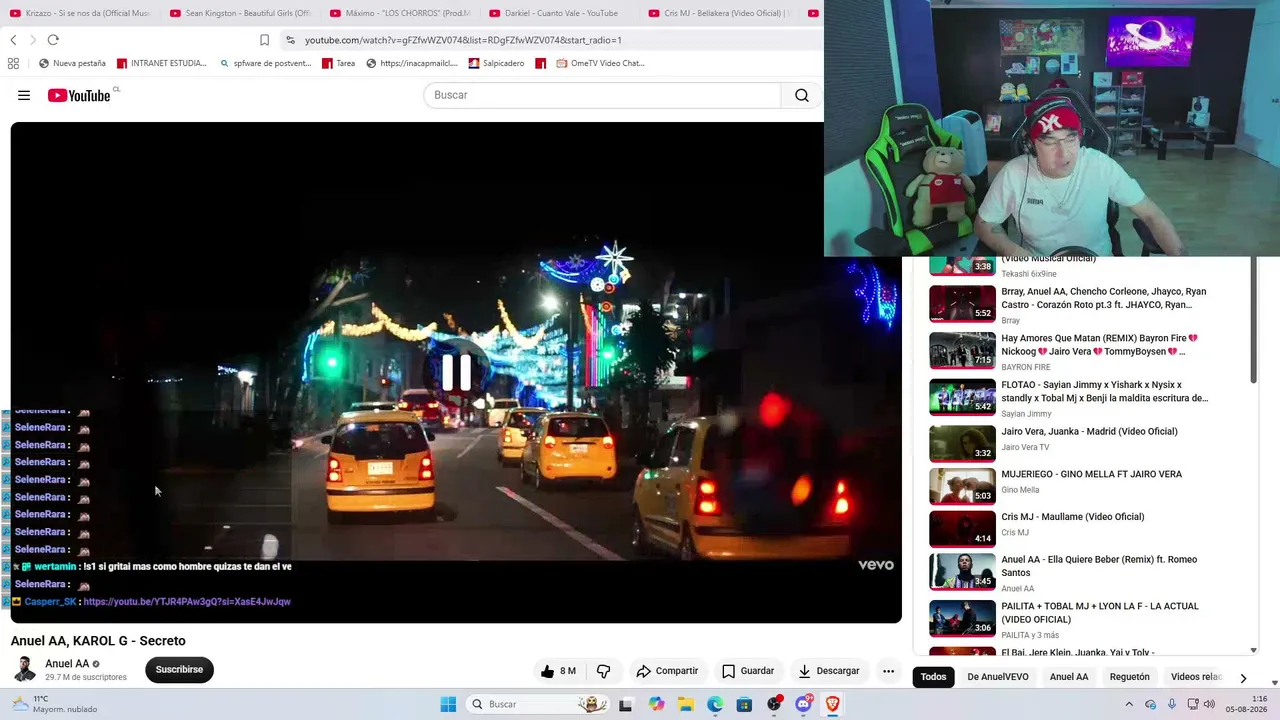Image resolution: width=1280 pixels, height=720 pixels.
Task: Open the site settings icon in the address bar
Action: [x=290, y=40]
